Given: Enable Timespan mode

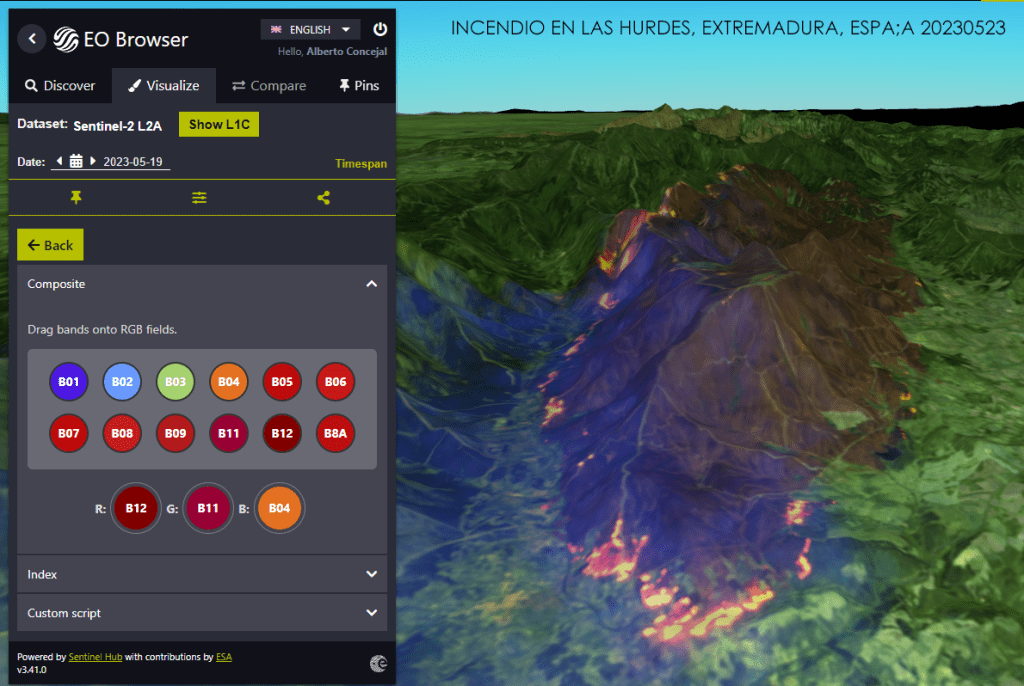Looking at the screenshot, I should pos(360,163).
